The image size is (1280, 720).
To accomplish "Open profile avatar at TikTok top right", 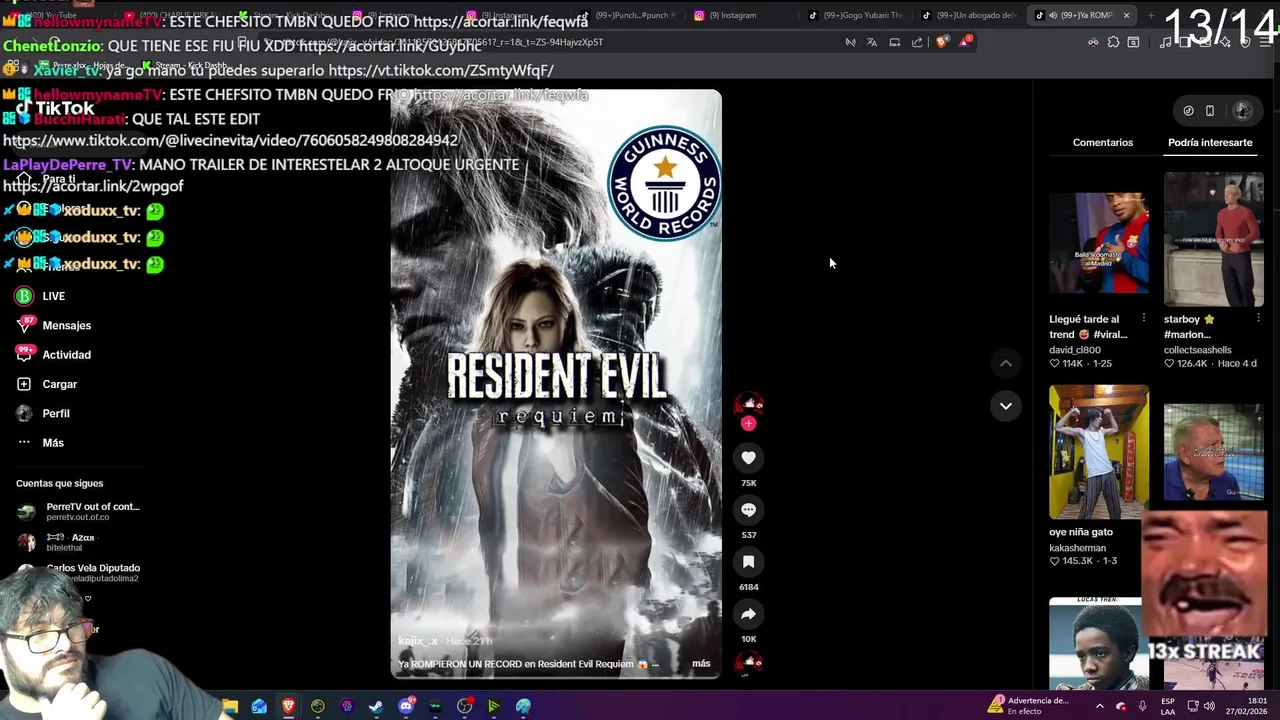I will tap(1243, 110).
